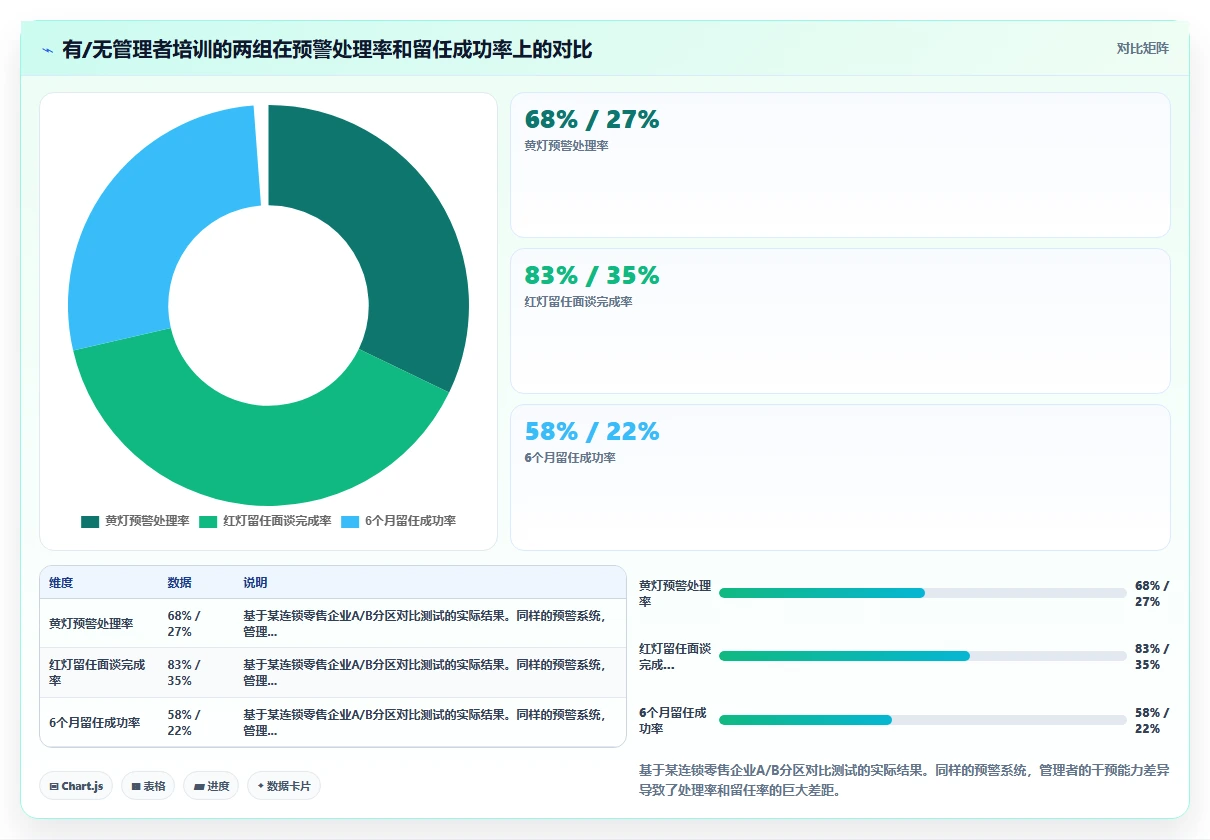Click the 58% / 22% progress value
Image resolution: width=1210 pixels, height=840 pixels.
point(1152,720)
